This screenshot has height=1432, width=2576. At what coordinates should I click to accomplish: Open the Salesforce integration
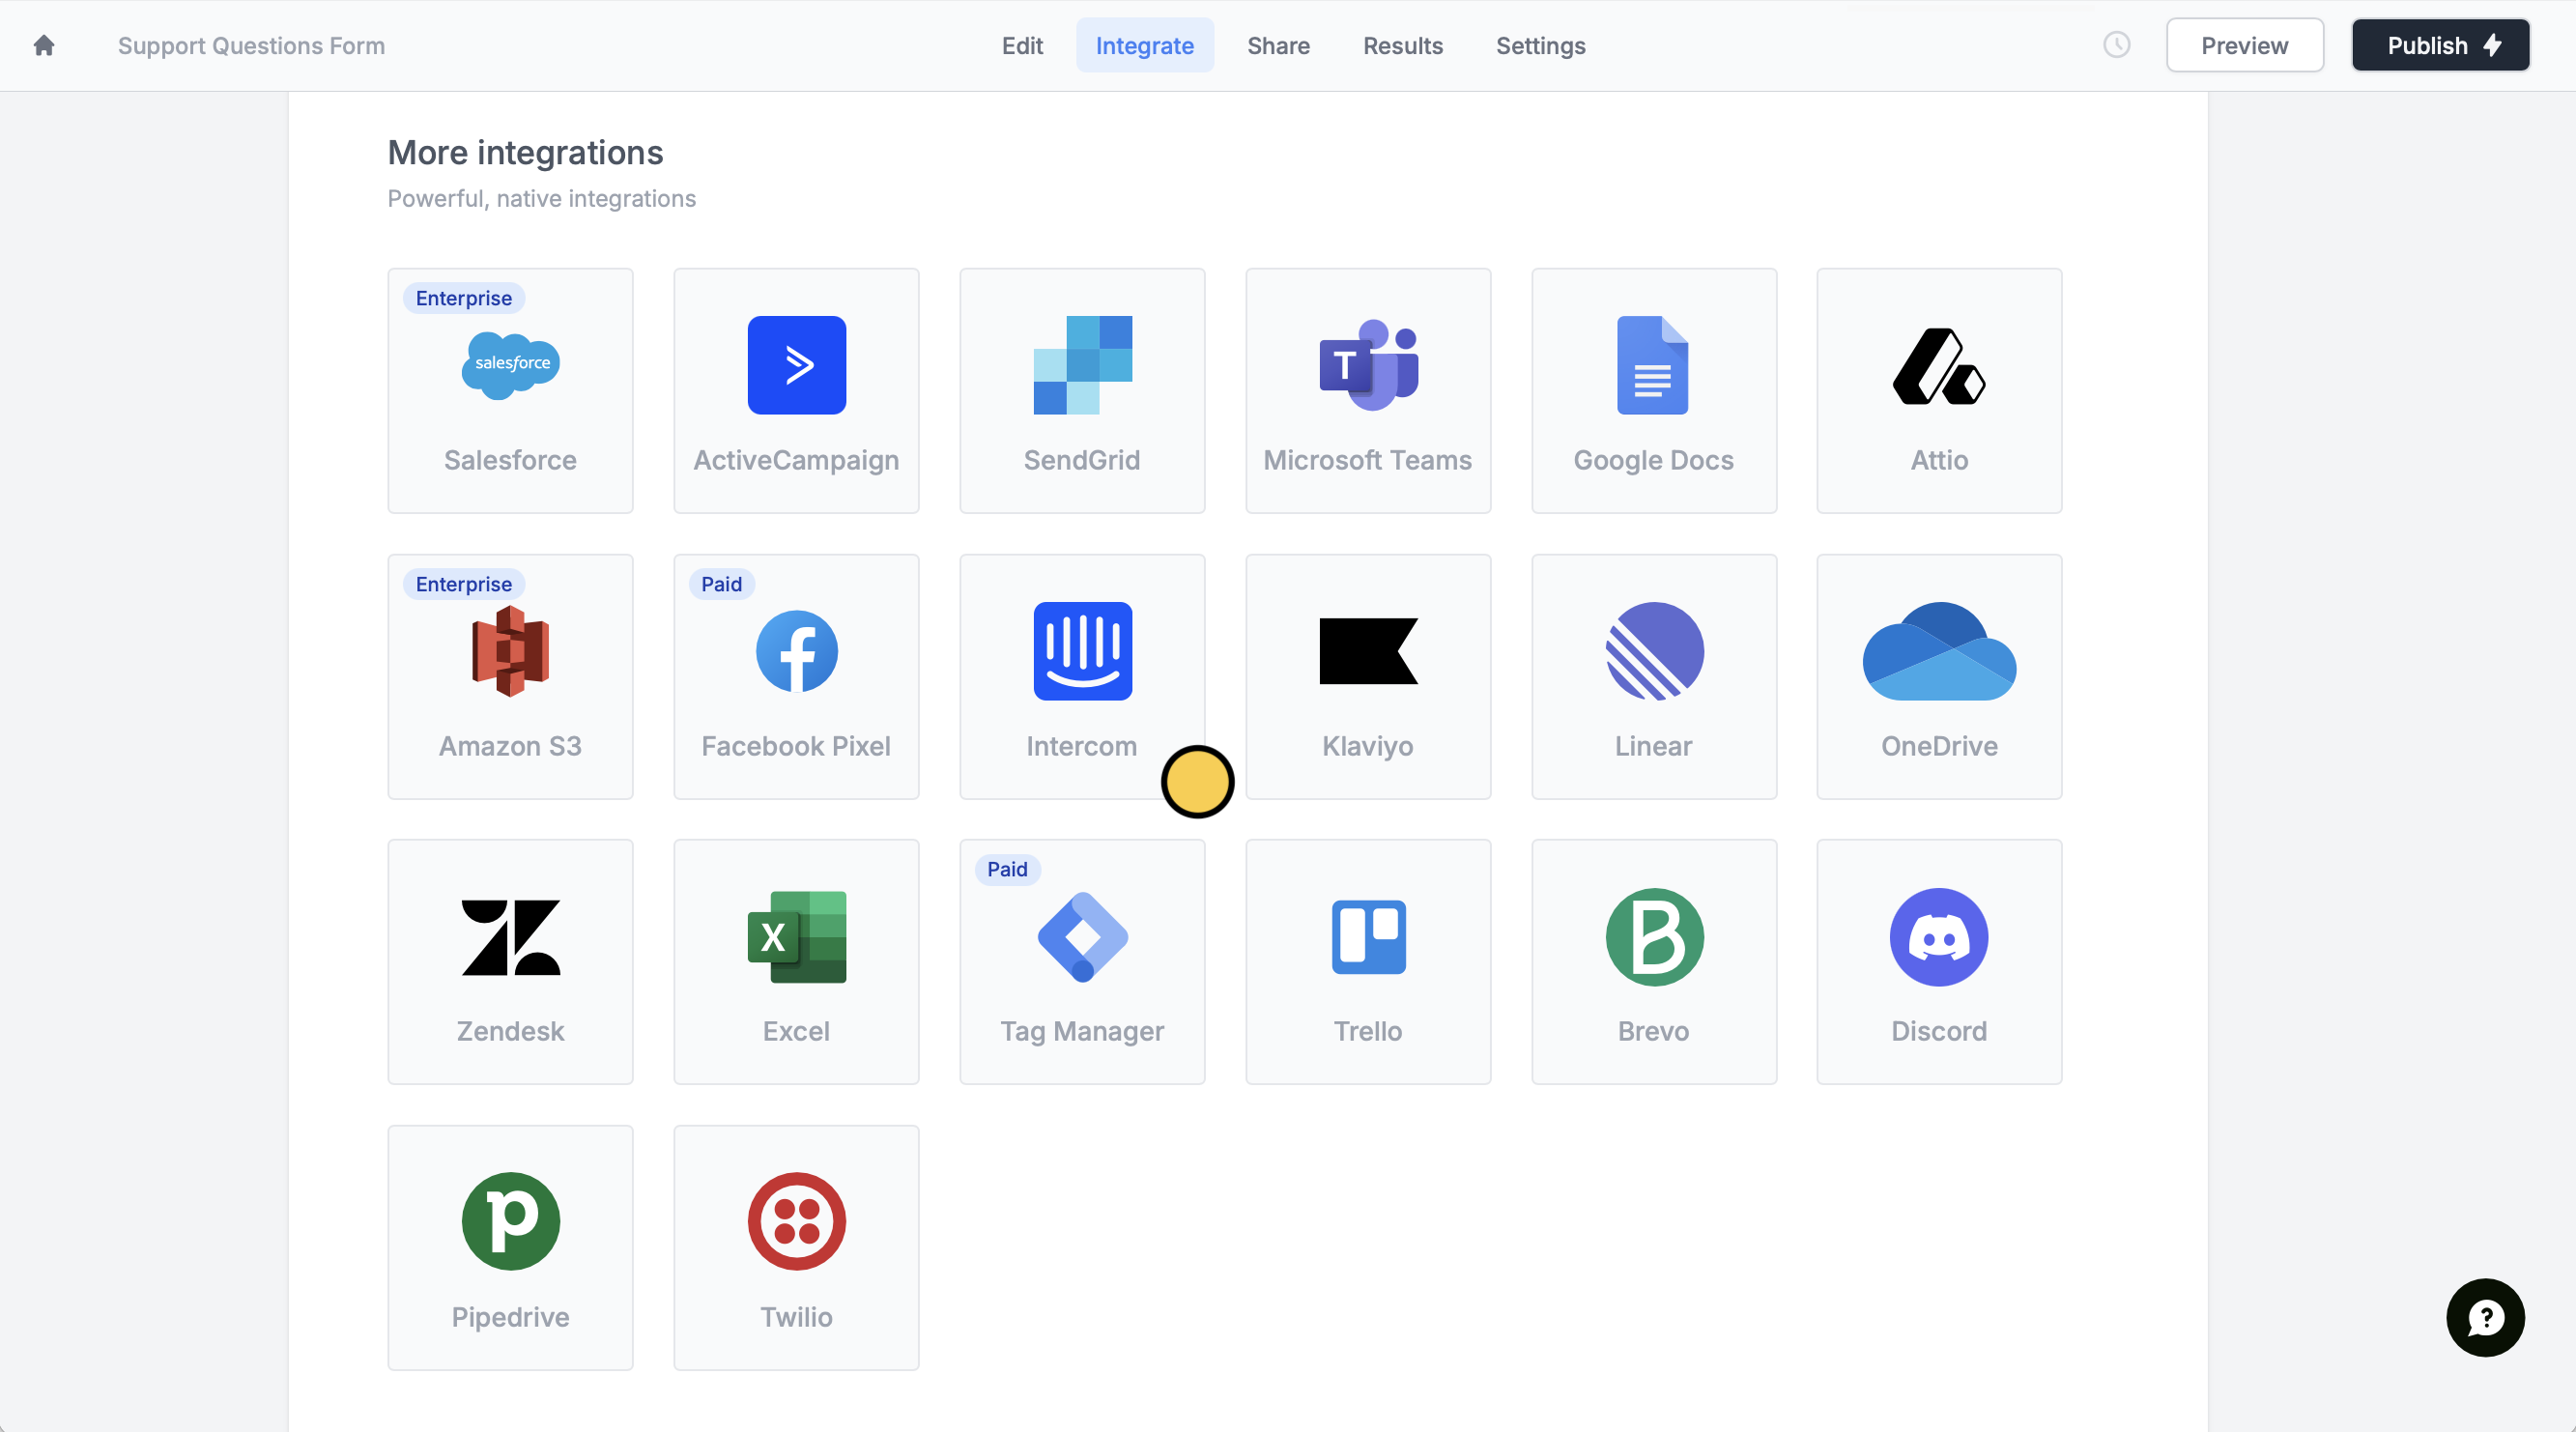point(510,391)
